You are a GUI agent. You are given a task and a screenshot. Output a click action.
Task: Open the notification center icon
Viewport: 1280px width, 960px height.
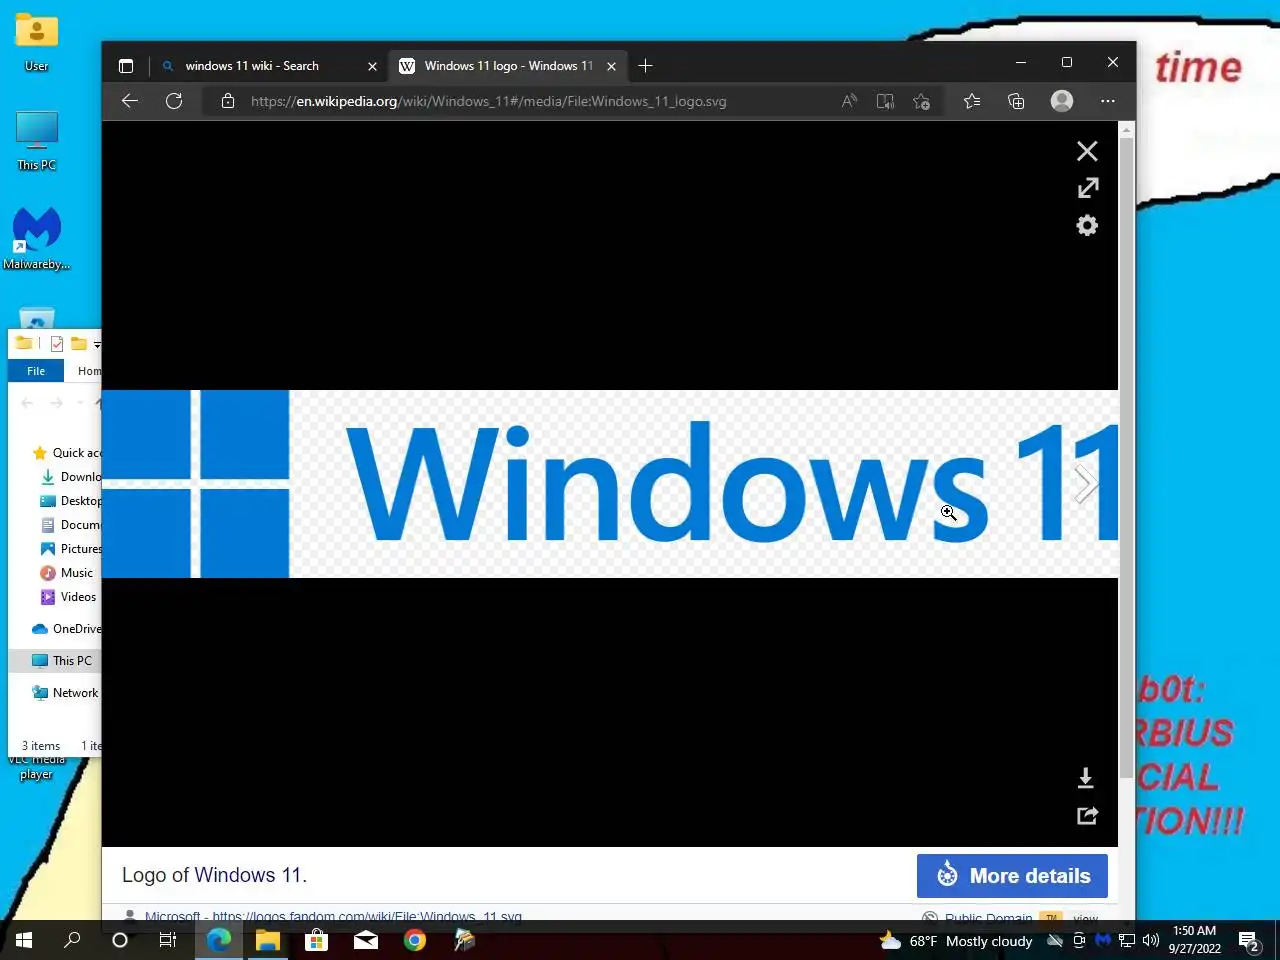(x=1249, y=940)
